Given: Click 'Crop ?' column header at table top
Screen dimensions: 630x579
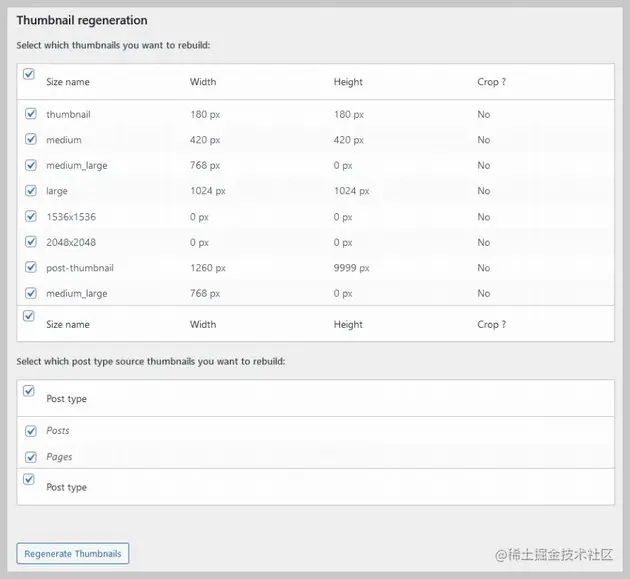Looking at the screenshot, I should coord(491,82).
